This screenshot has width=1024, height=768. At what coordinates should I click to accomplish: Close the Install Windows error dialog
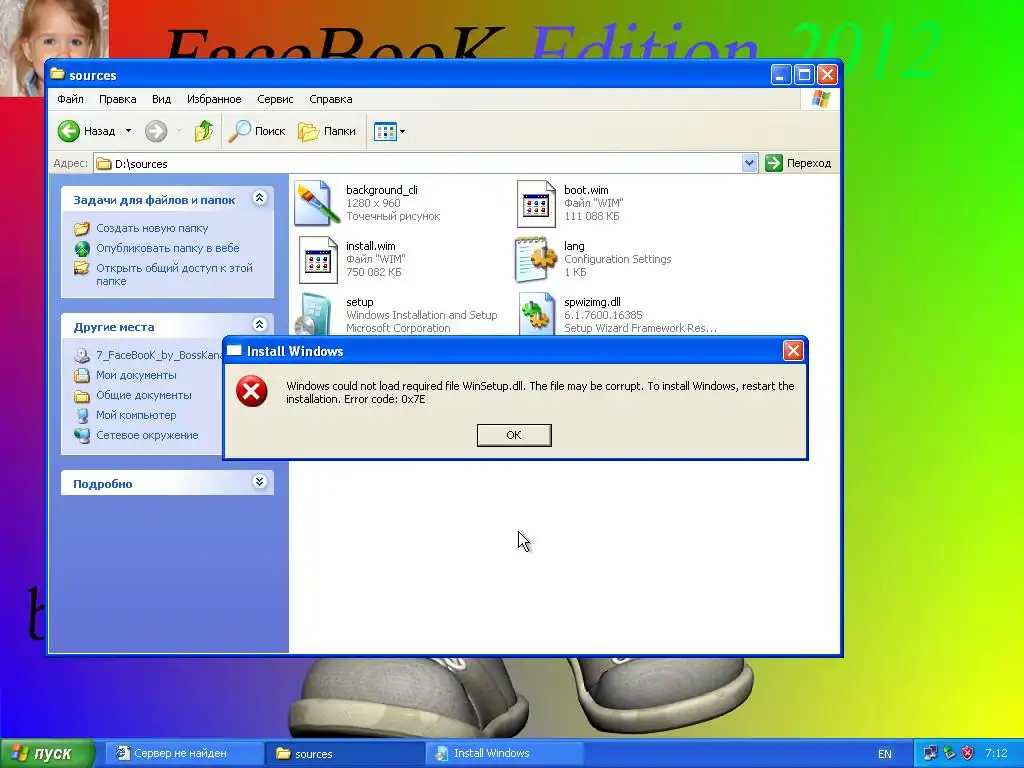pyautogui.click(x=793, y=351)
